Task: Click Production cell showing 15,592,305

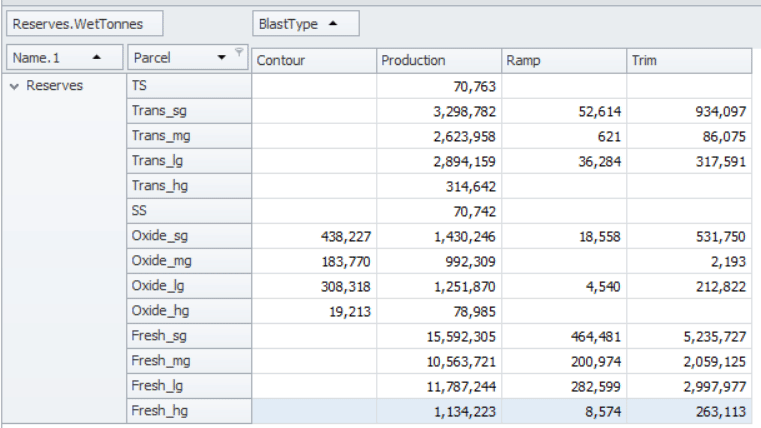Action: tap(438, 336)
